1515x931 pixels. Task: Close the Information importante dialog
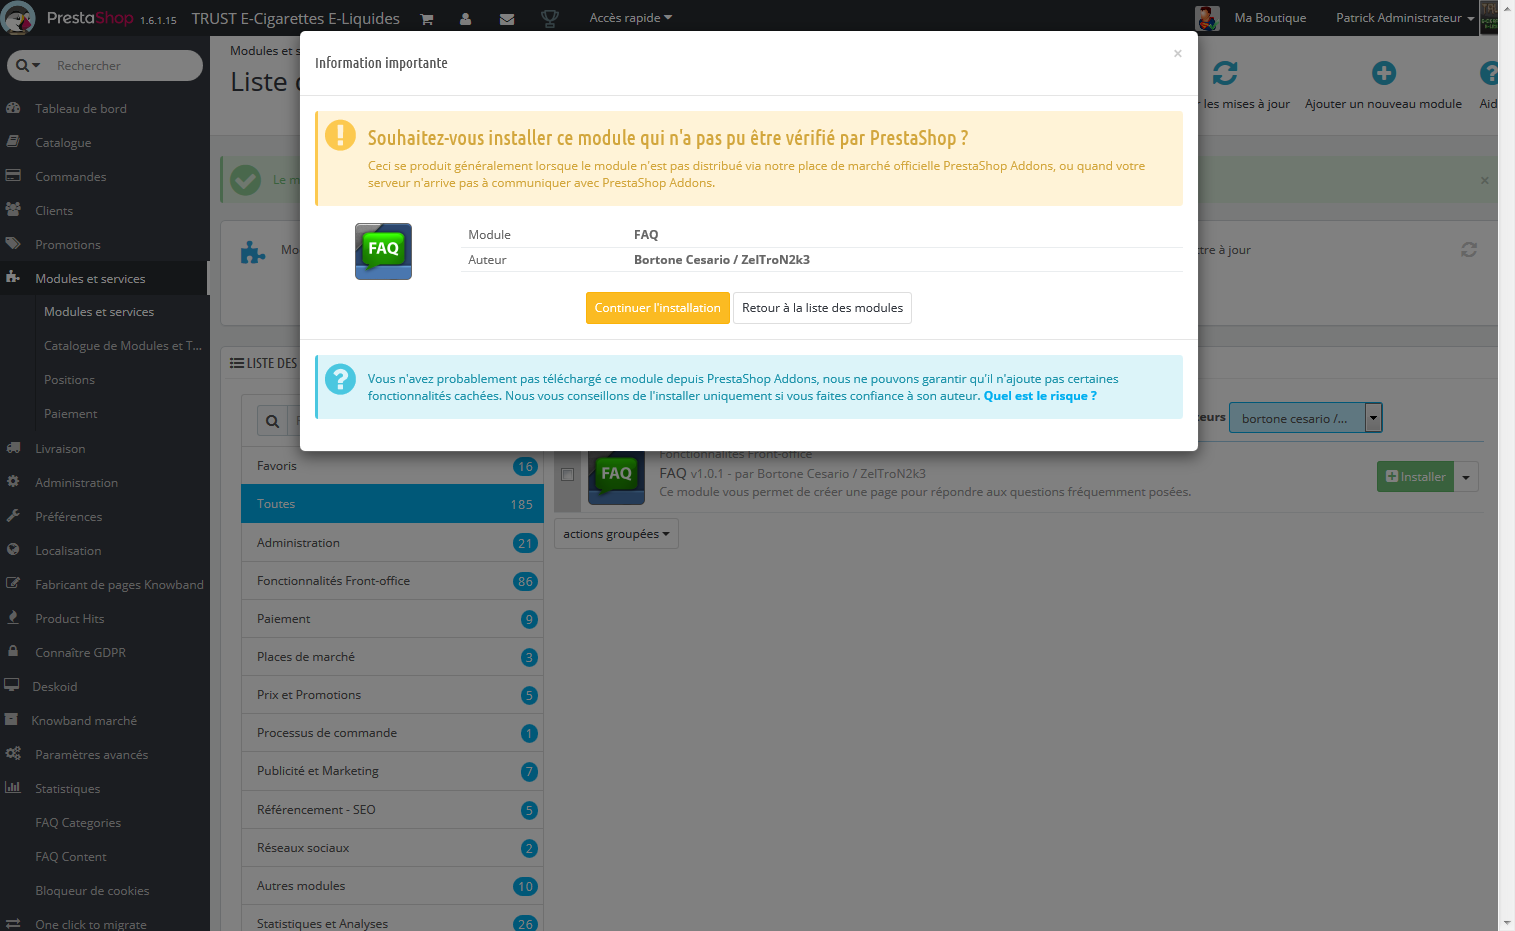point(1178,54)
